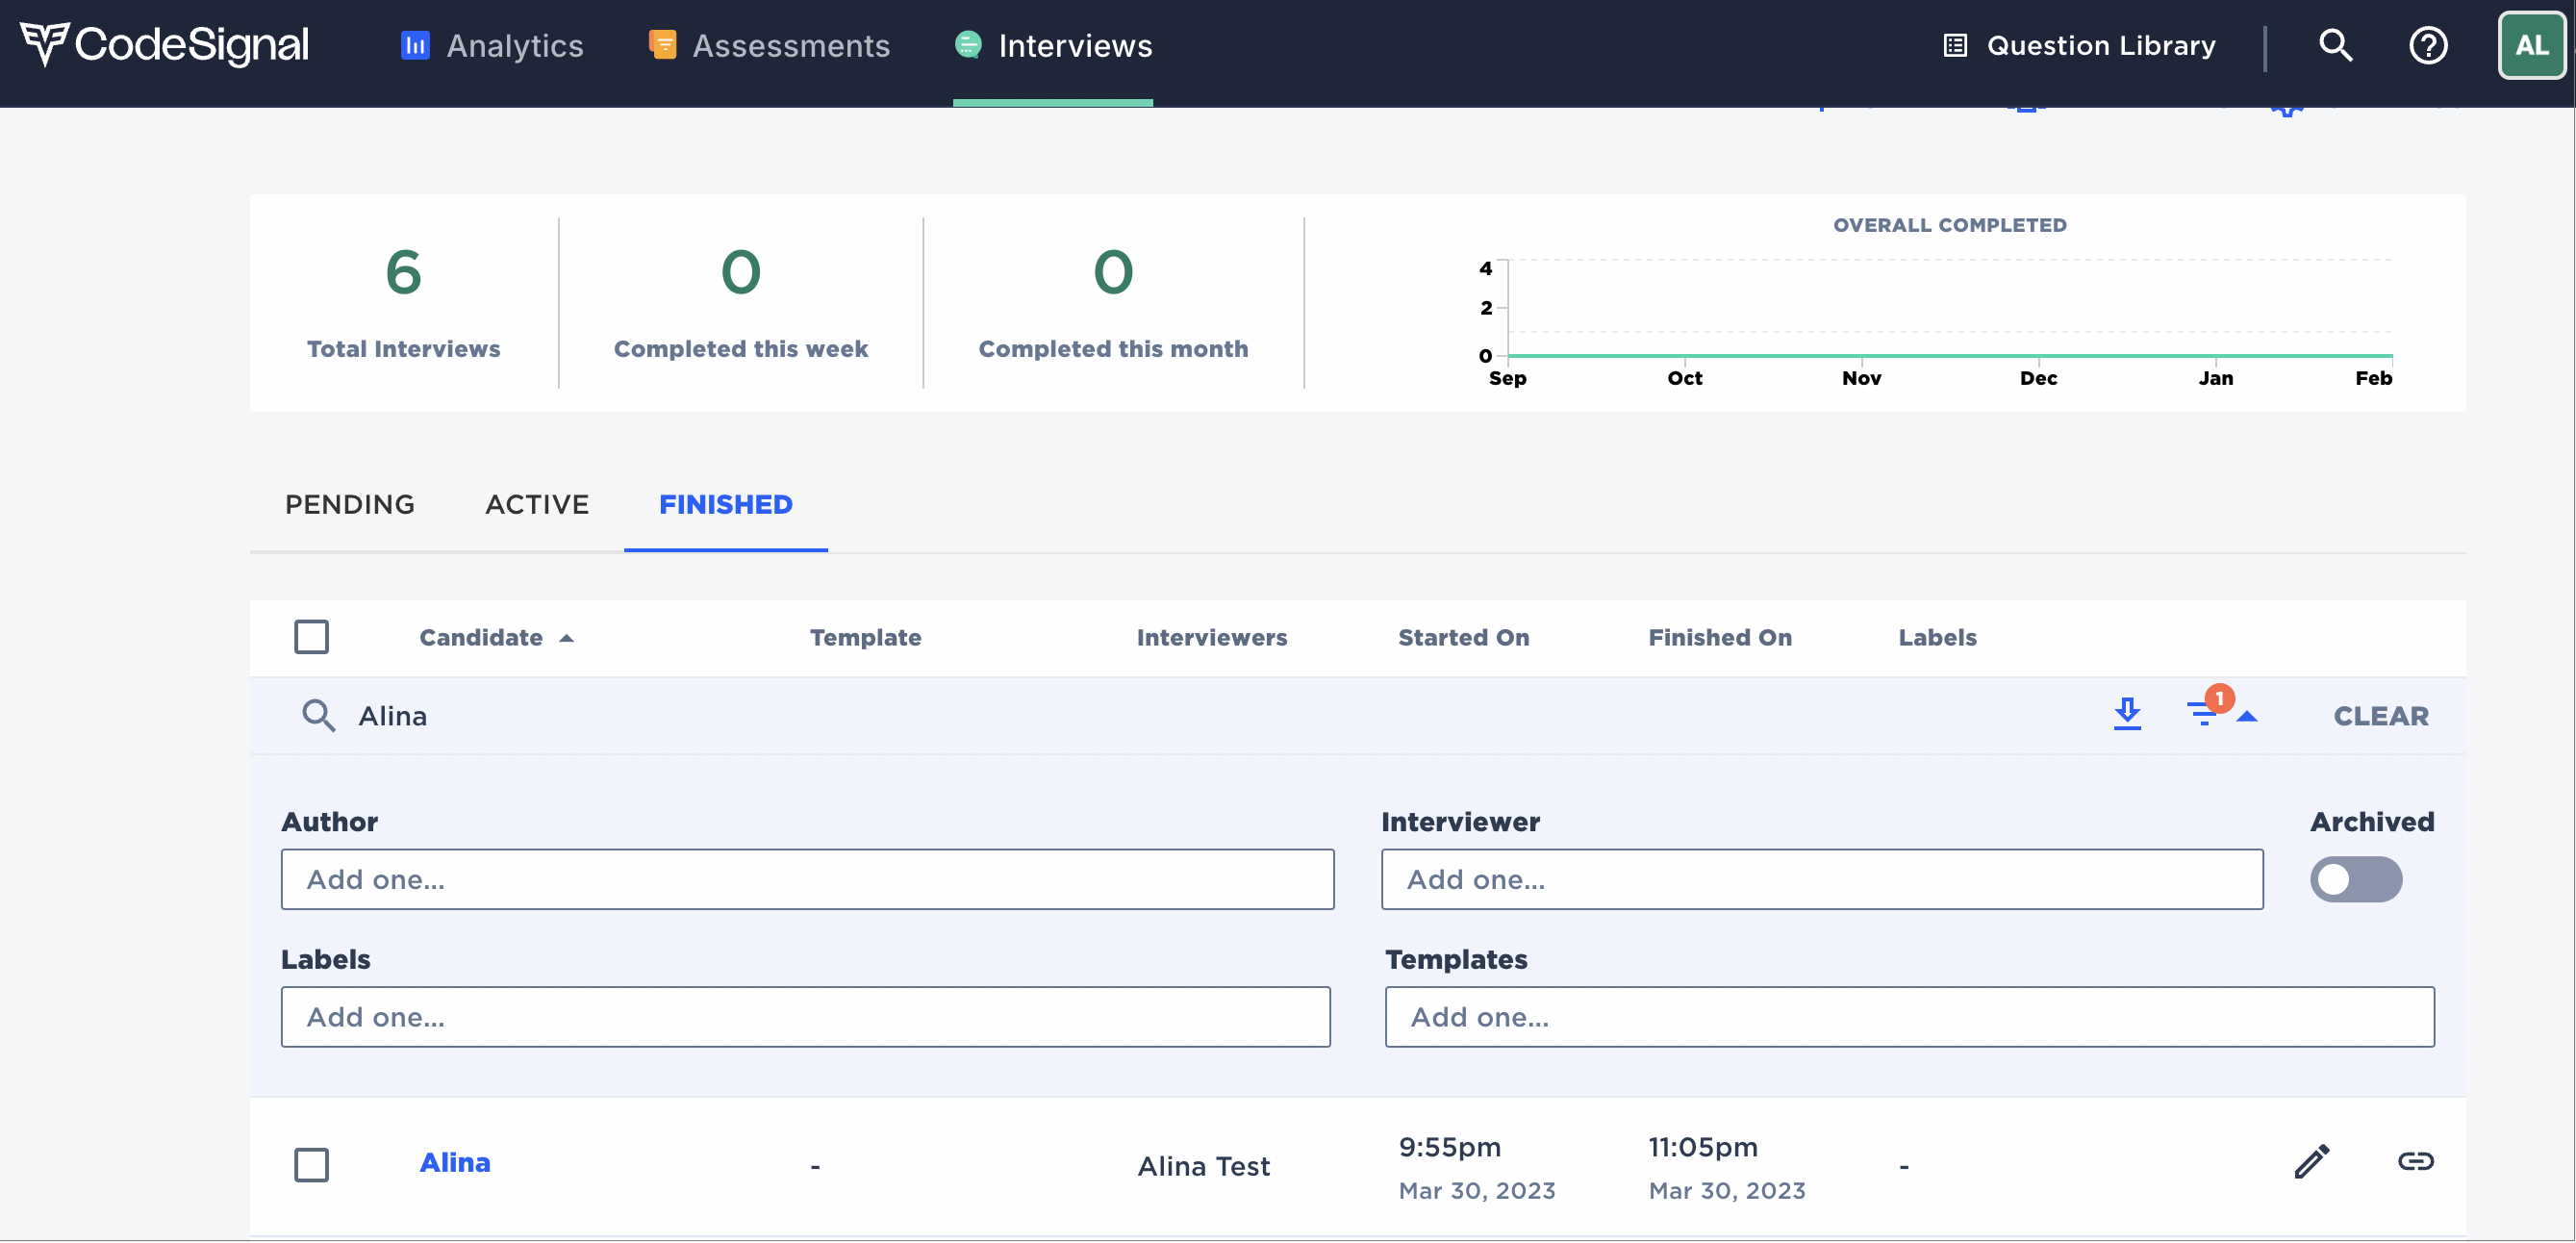Screen dimensions: 2576x1243
Task: Collapse the filter panel icon
Action: 2221,709
